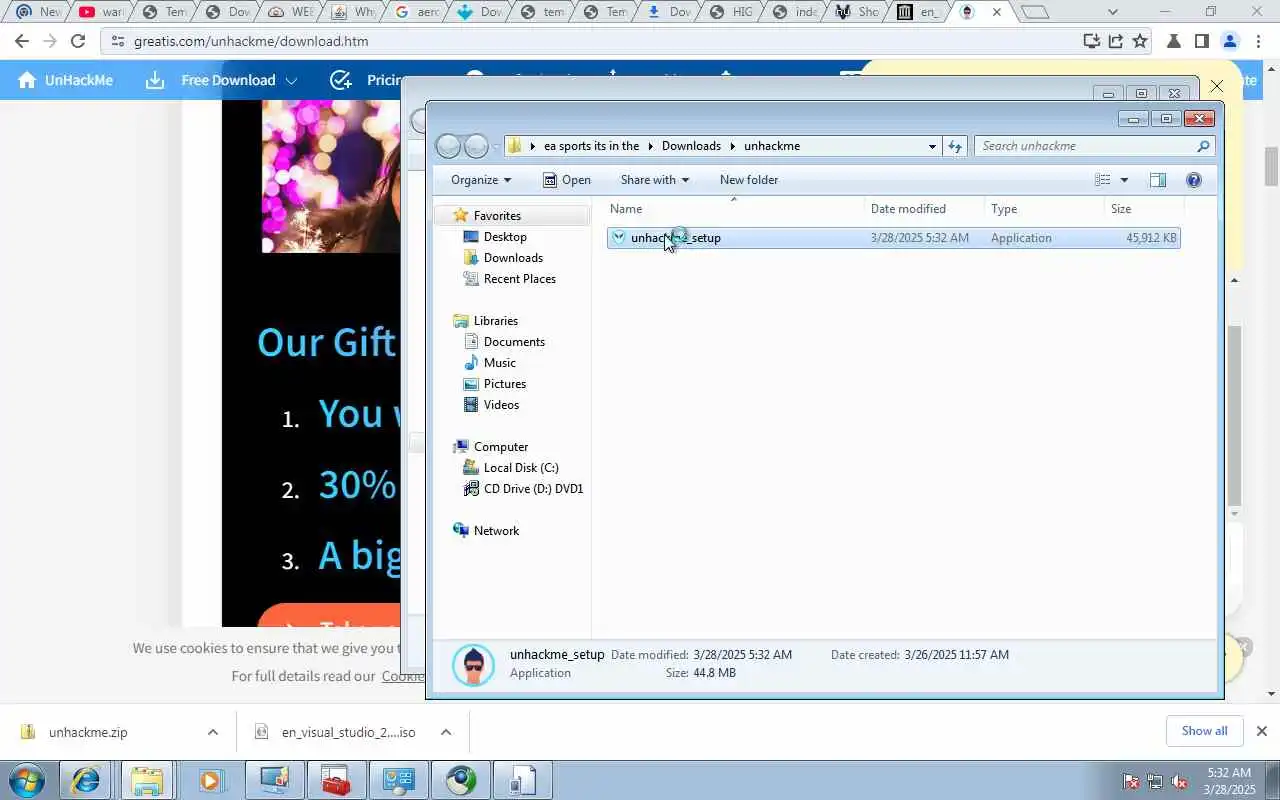The height and width of the screenshot is (800, 1280).
Task: Expand unhackme.zip download options
Action: click(x=212, y=732)
